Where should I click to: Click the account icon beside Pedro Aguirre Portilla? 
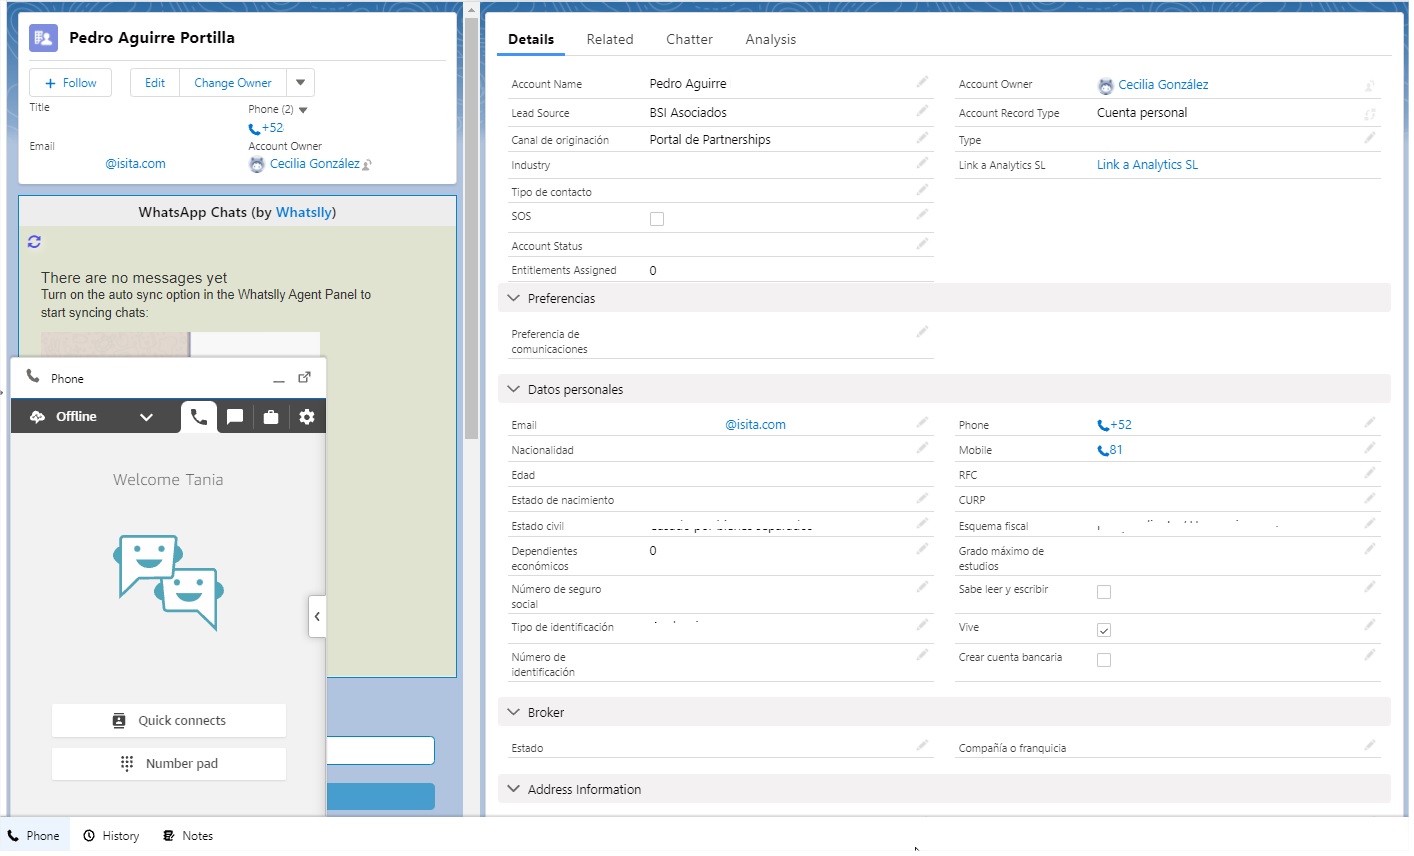point(43,38)
